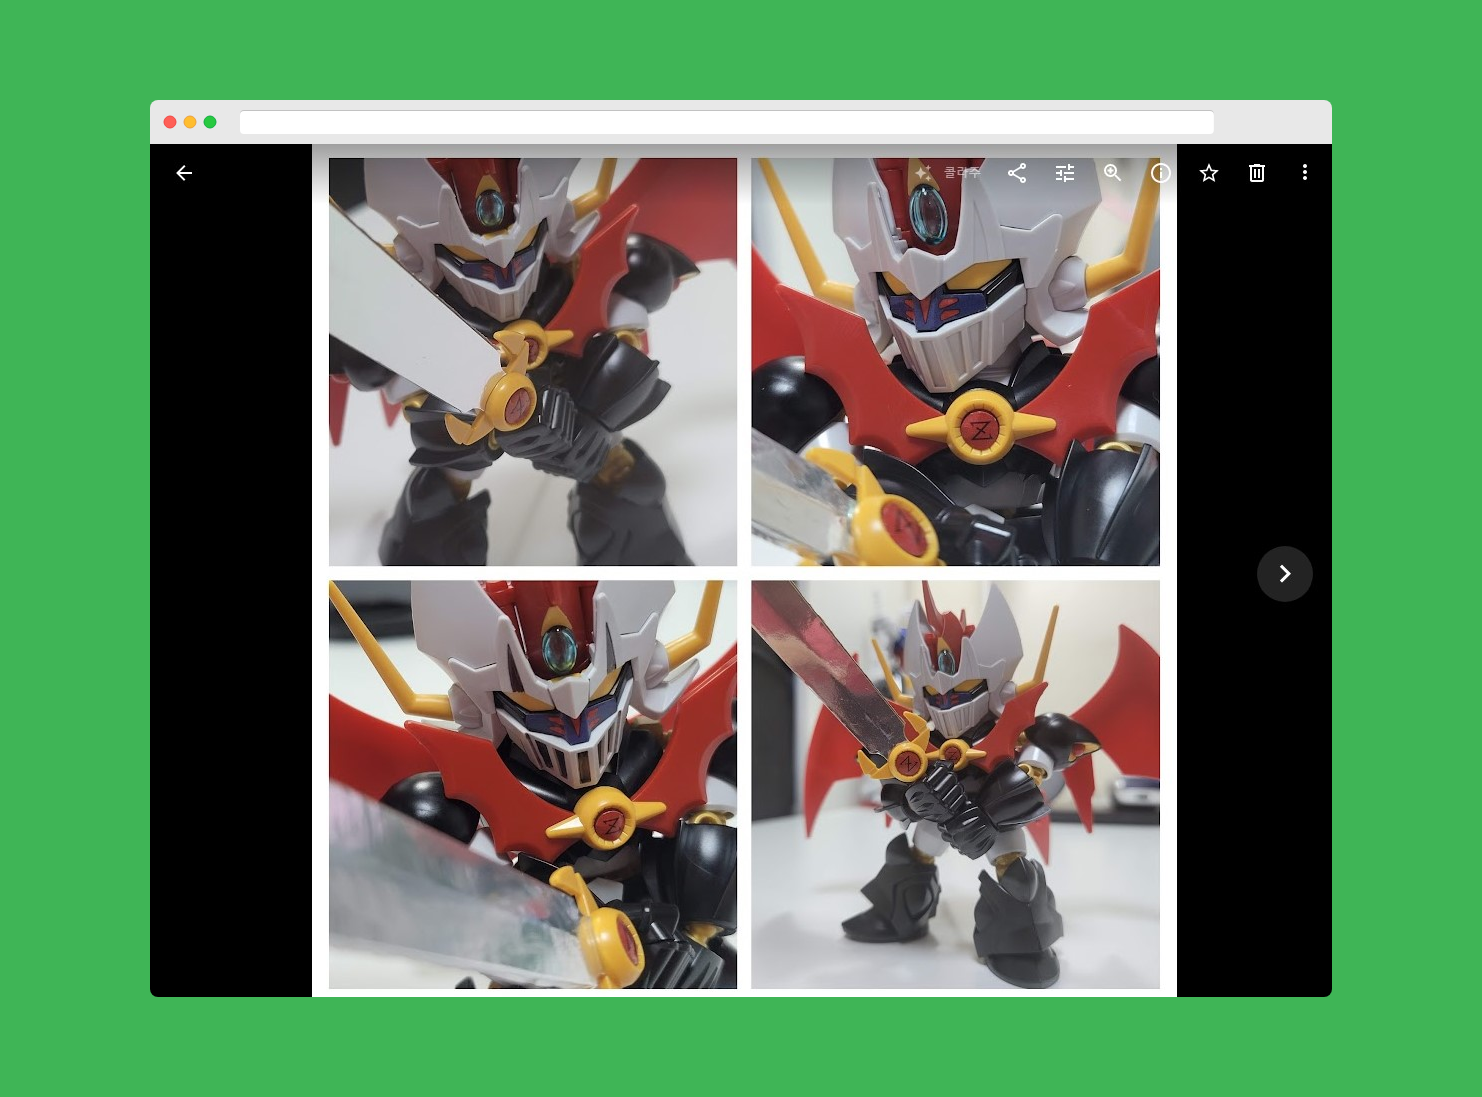Open the edit adjustments sliders icon
The width and height of the screenshot is (1482, 1097).
tap(1065, 173)
